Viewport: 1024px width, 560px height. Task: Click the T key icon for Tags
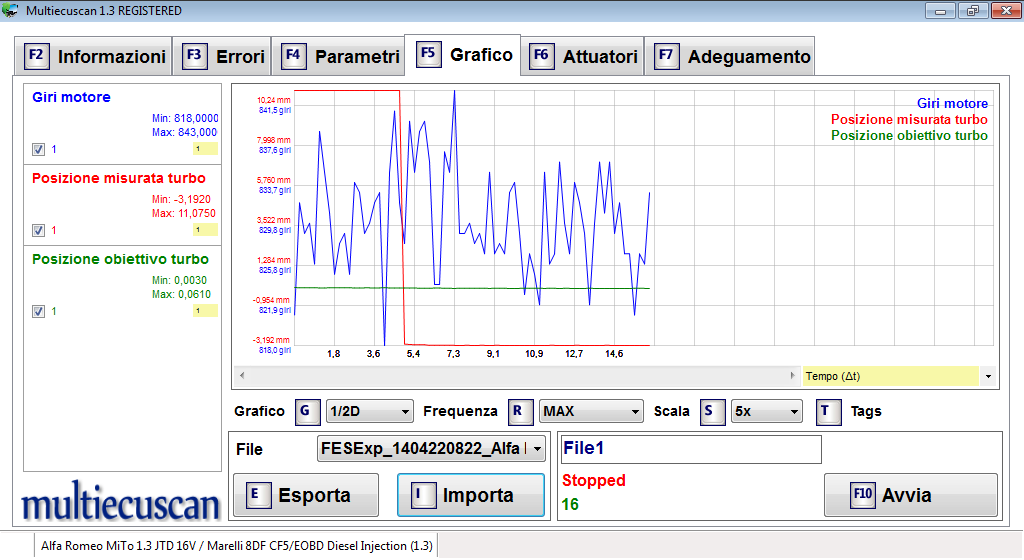[826, 411]
